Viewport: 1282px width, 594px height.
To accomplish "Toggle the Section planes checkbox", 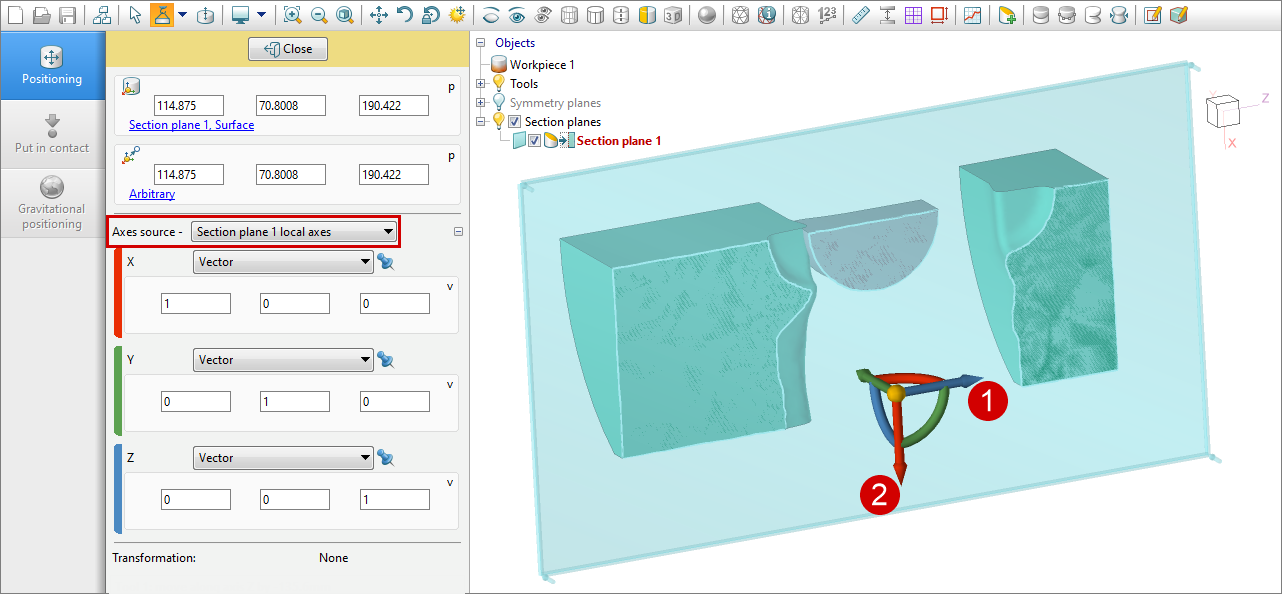I will pos(514,122).
